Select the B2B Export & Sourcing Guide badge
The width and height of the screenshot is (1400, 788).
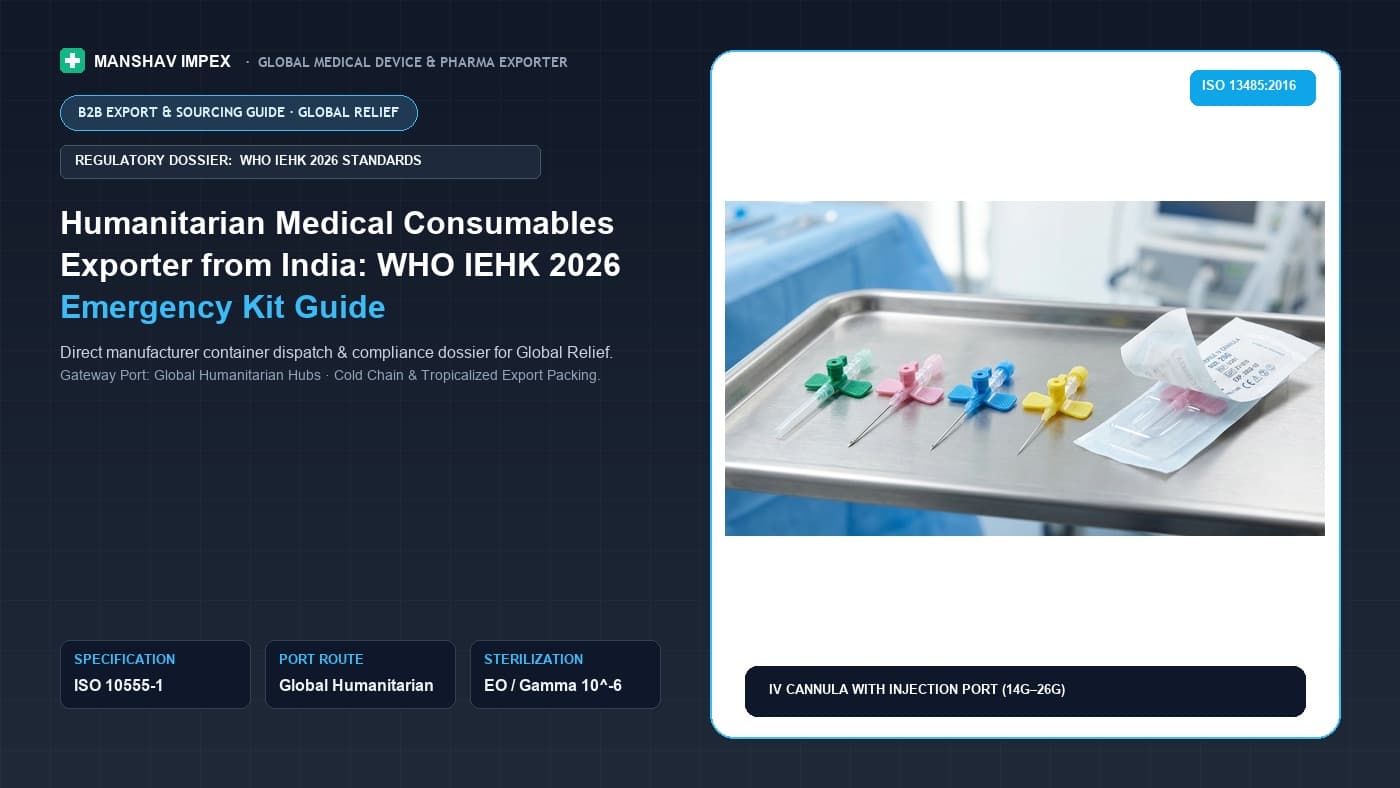(x=239, y=113)
